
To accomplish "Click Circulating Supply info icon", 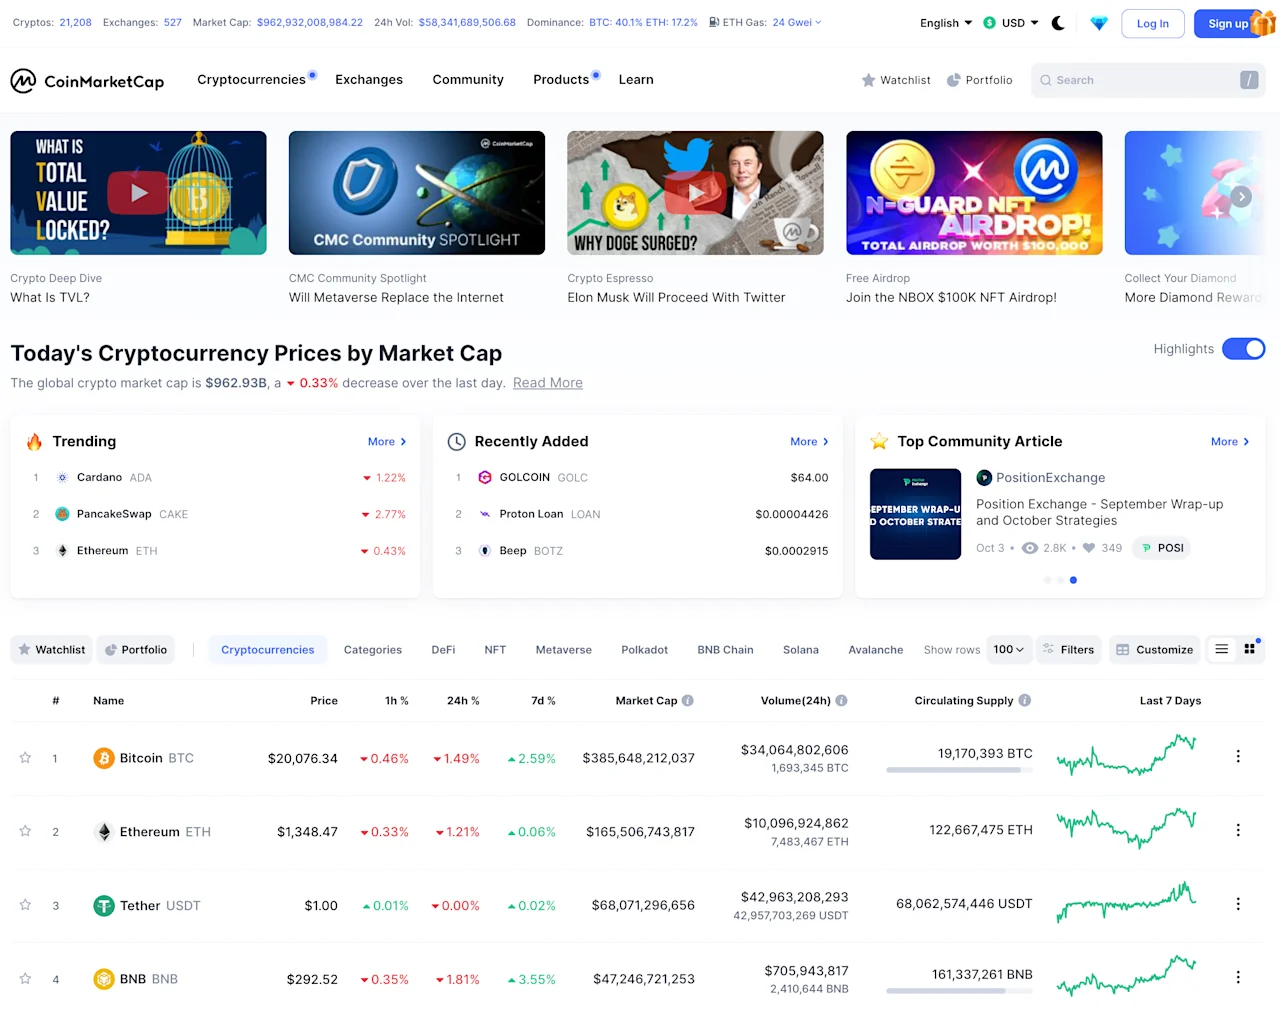I will (1025, 701).
